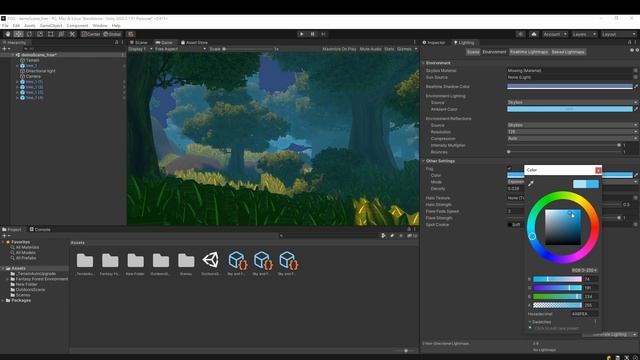The height and width of the screenshot is (360, 640).
Task: Open the Realtime Lightmaps lighting tab
Action: tap(529, 52)
